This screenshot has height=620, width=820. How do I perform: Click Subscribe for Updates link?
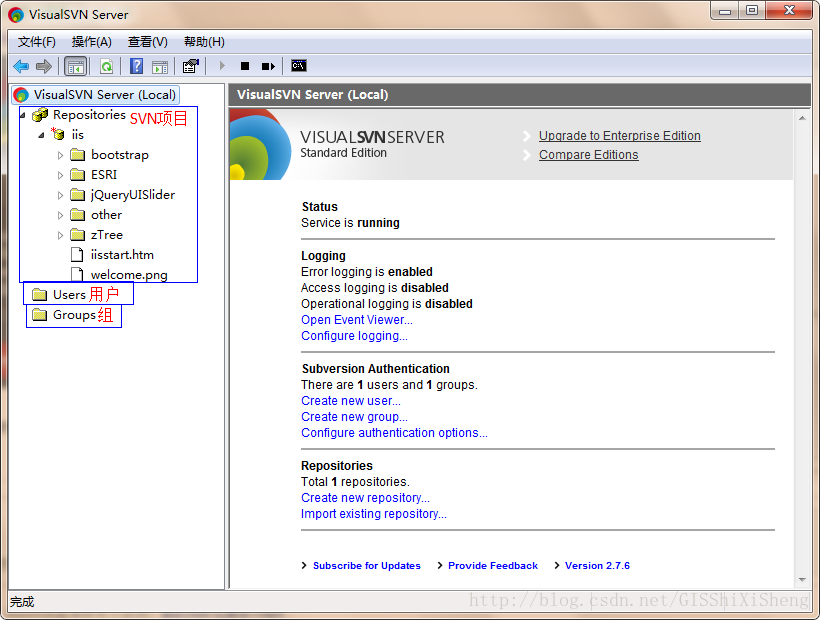coord(367,566)
